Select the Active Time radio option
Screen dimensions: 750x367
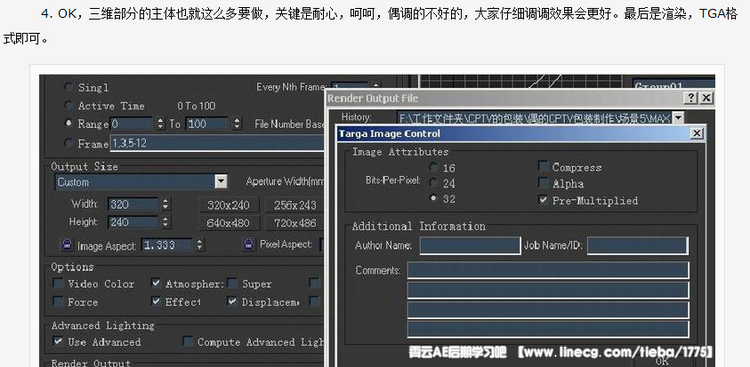point(68,105)
